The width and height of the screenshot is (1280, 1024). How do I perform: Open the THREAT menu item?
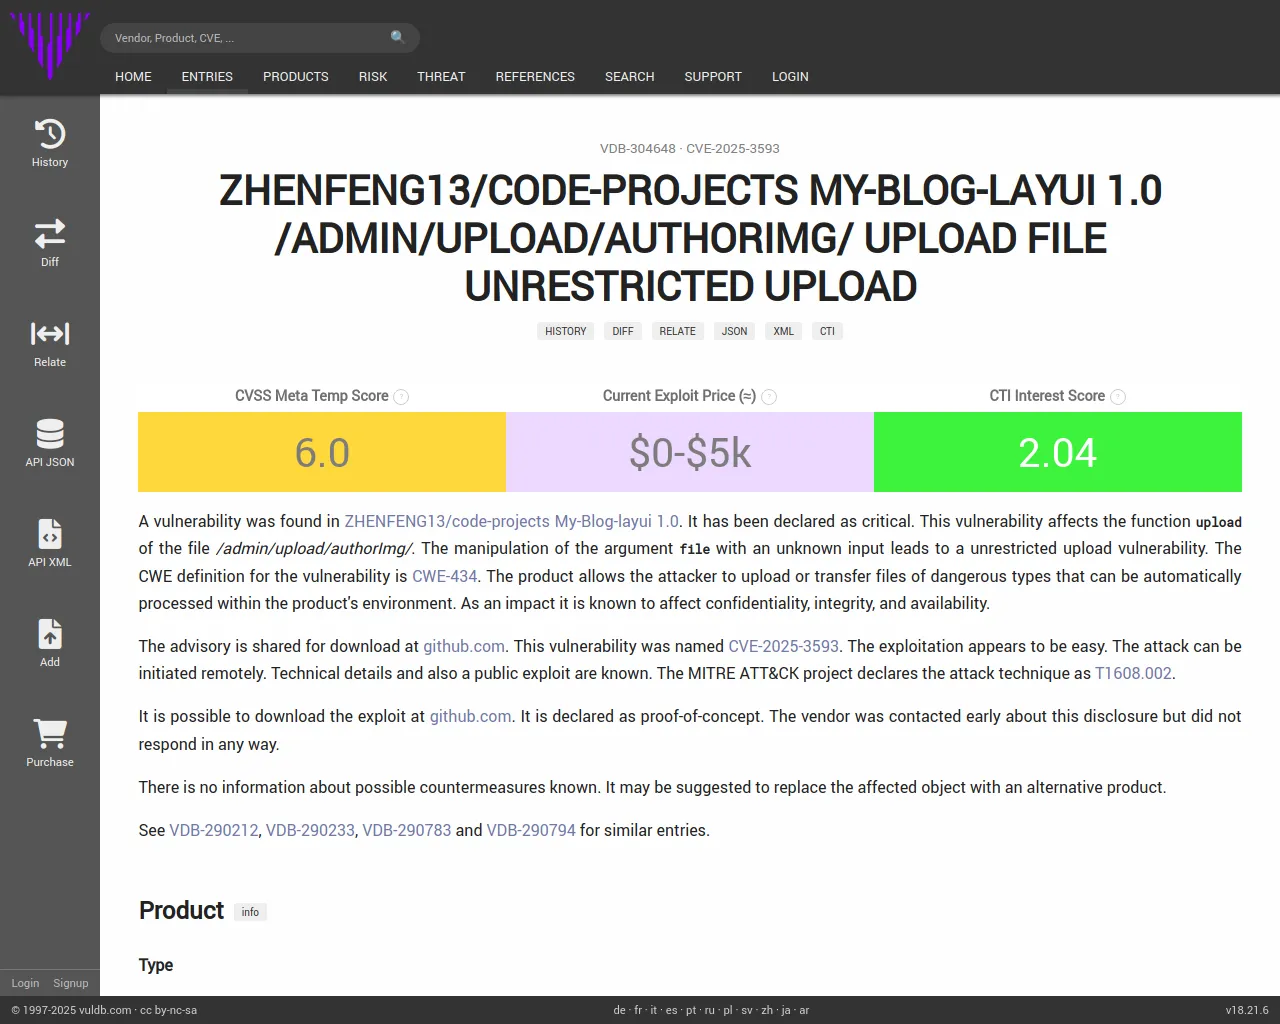coord(441,76)
